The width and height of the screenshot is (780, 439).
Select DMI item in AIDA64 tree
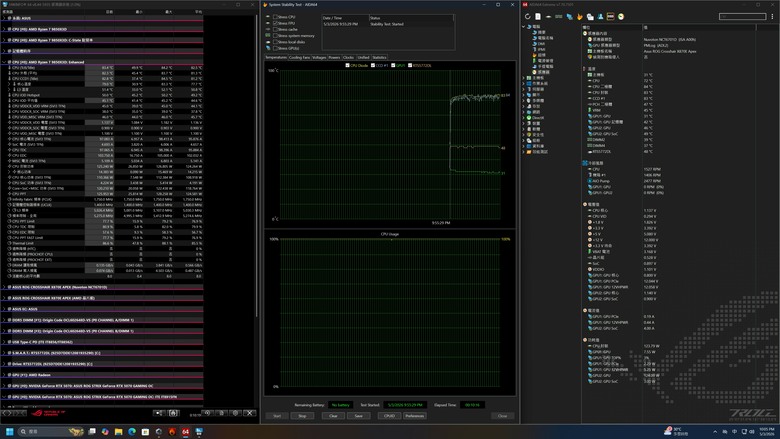[541, 44]
